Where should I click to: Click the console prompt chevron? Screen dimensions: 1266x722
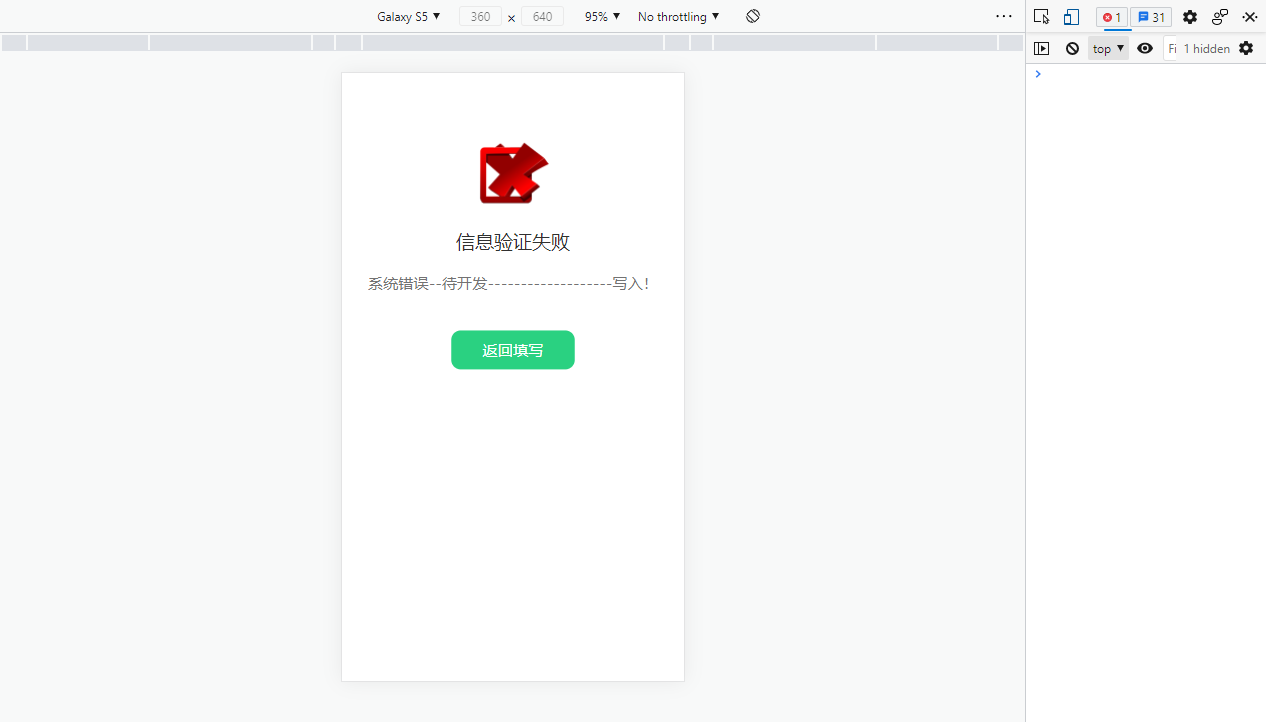click(1038, 74)
